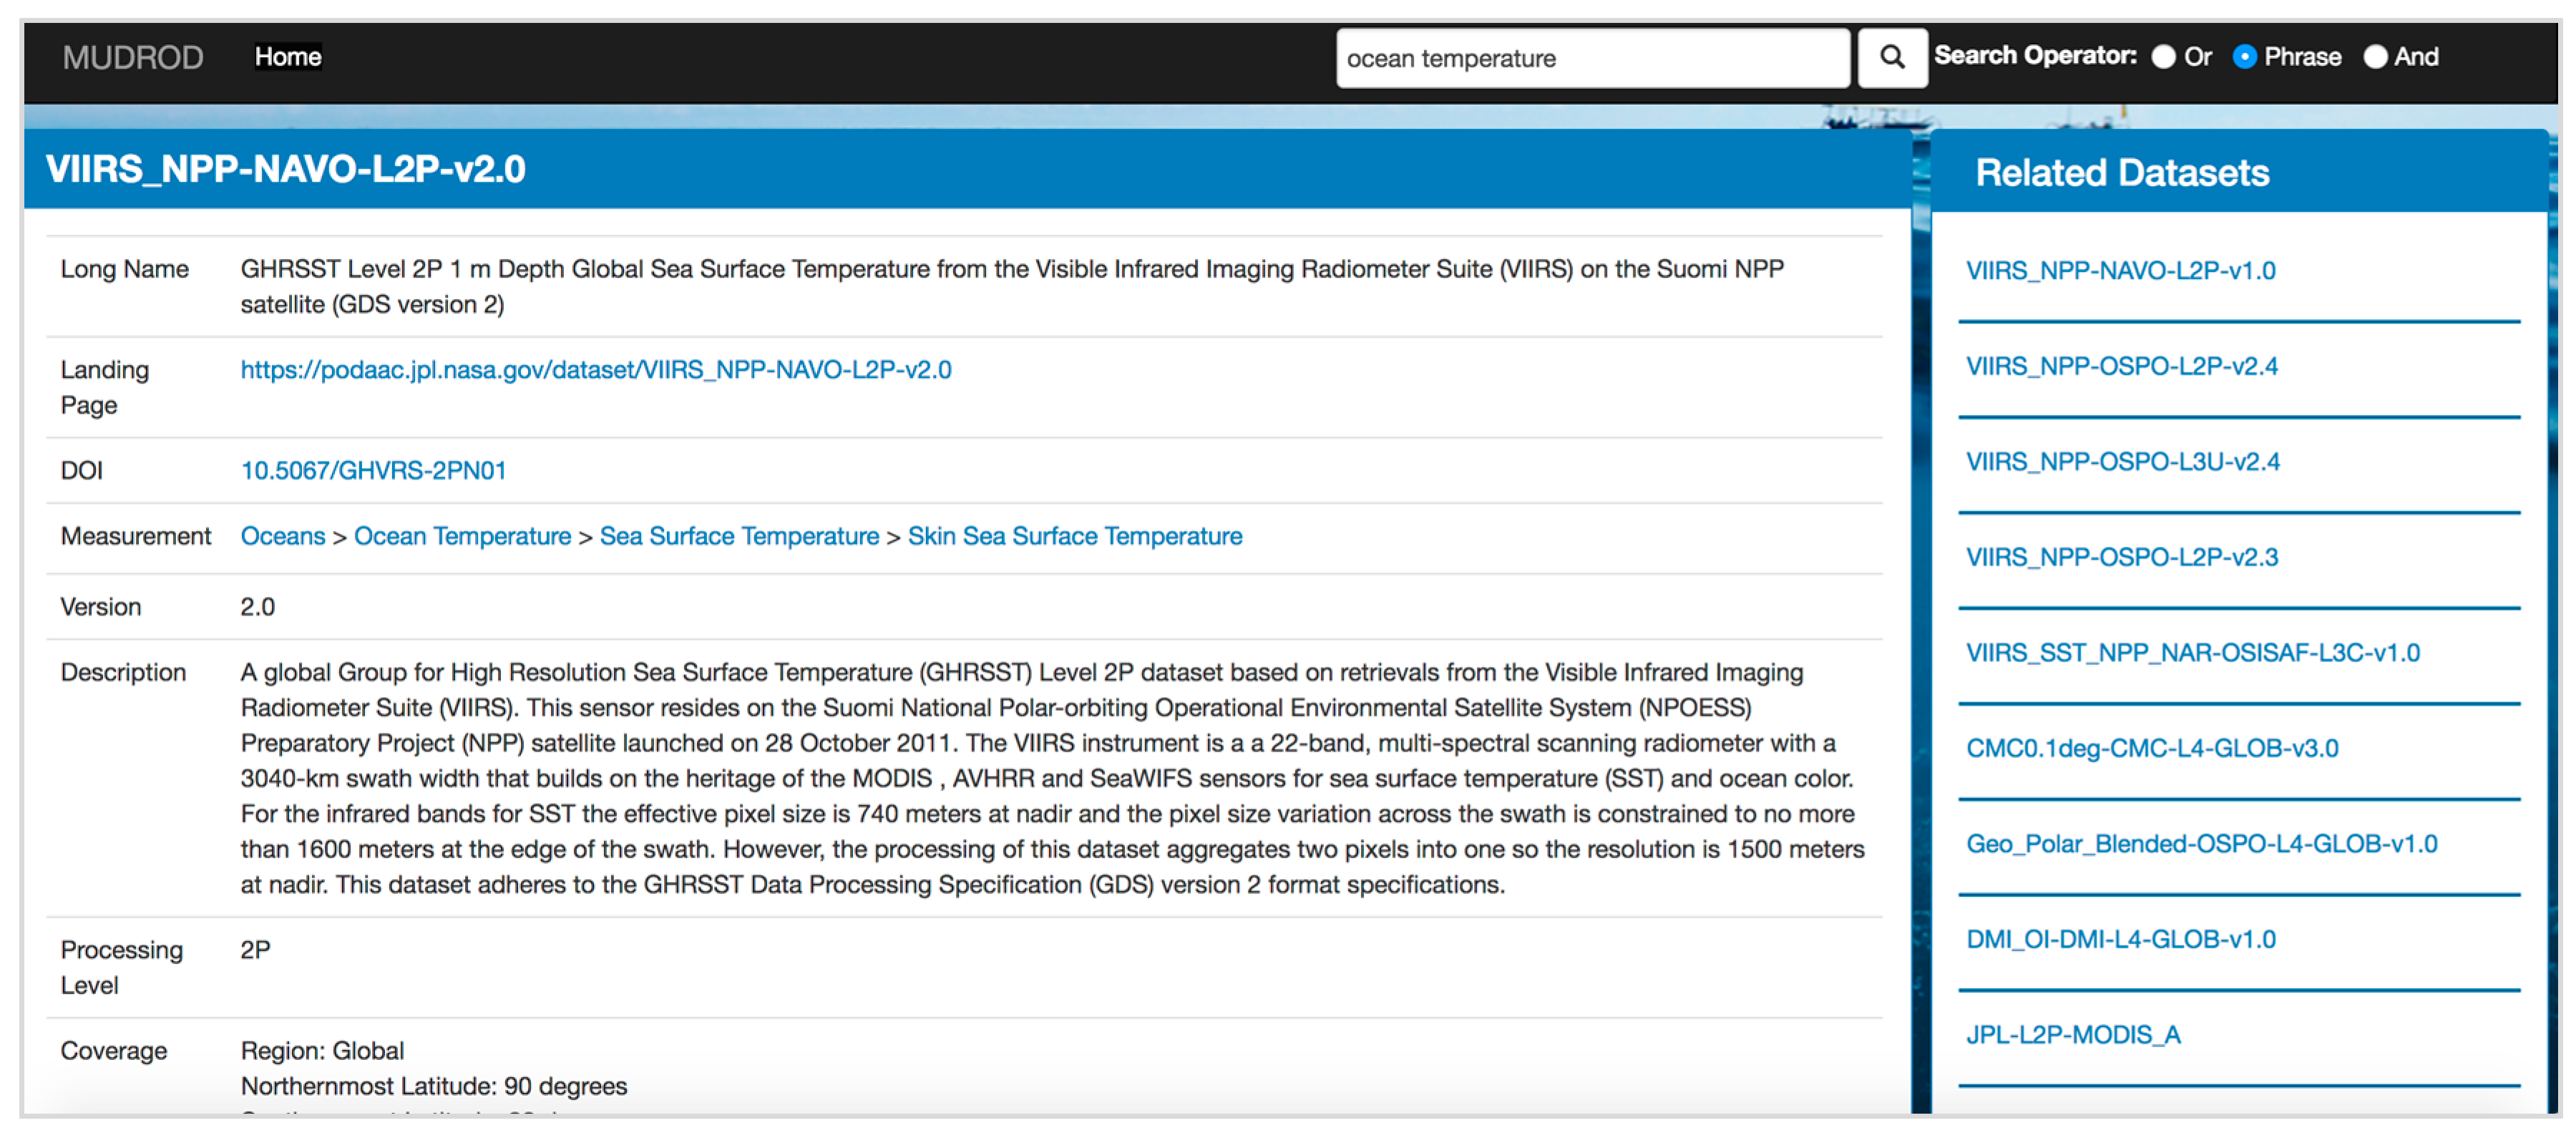Select the Or search operator

coord(2163,58)
